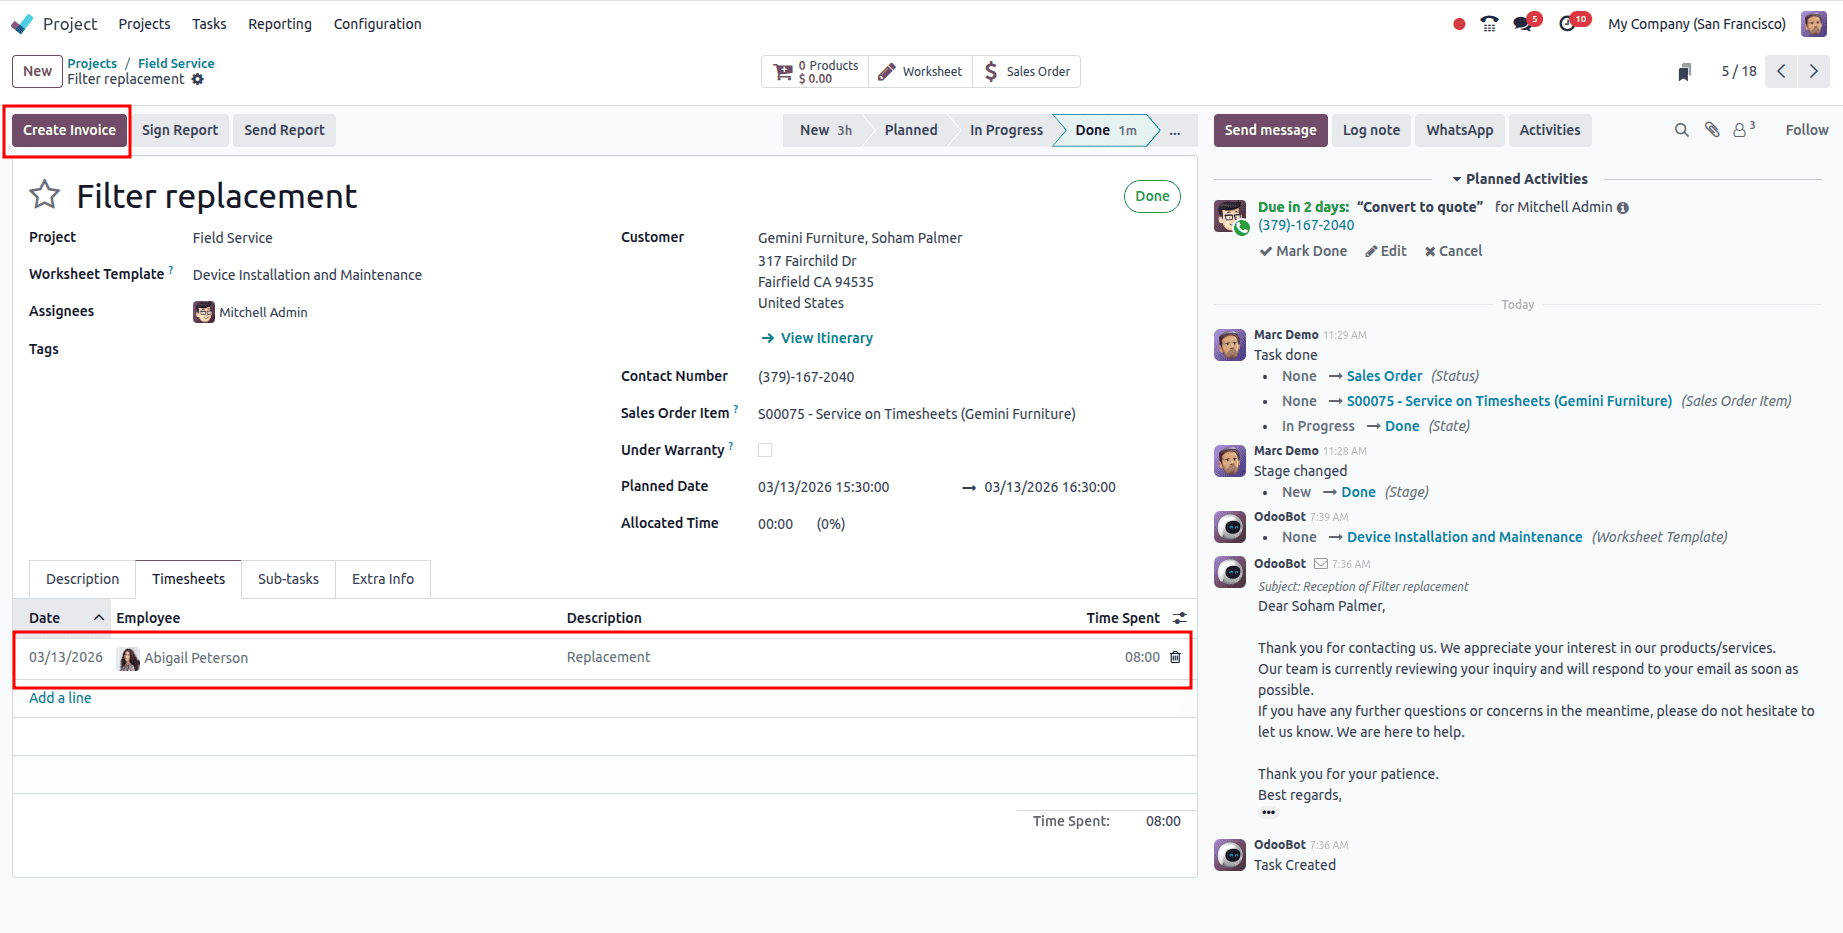This screenshot has width=1843, height=933.
Task: Search messages with the magnifier in chatter
Action: point(1681,130)
